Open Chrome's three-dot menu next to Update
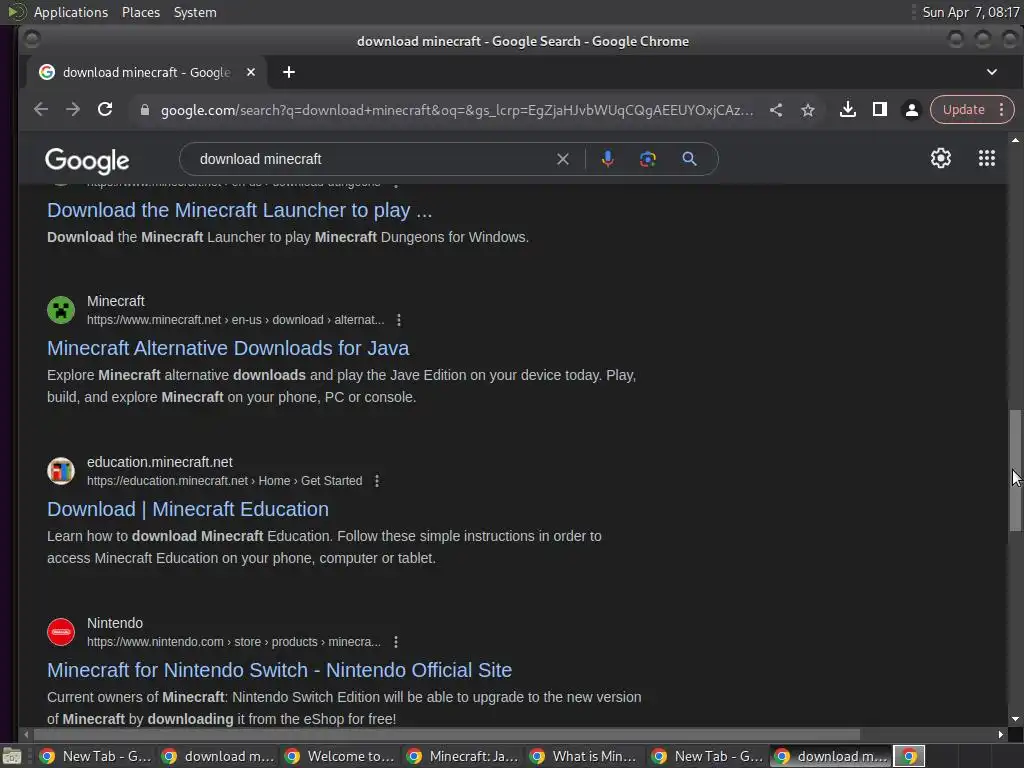This screenshot has height=768, width=1024. click(1001, 110)
